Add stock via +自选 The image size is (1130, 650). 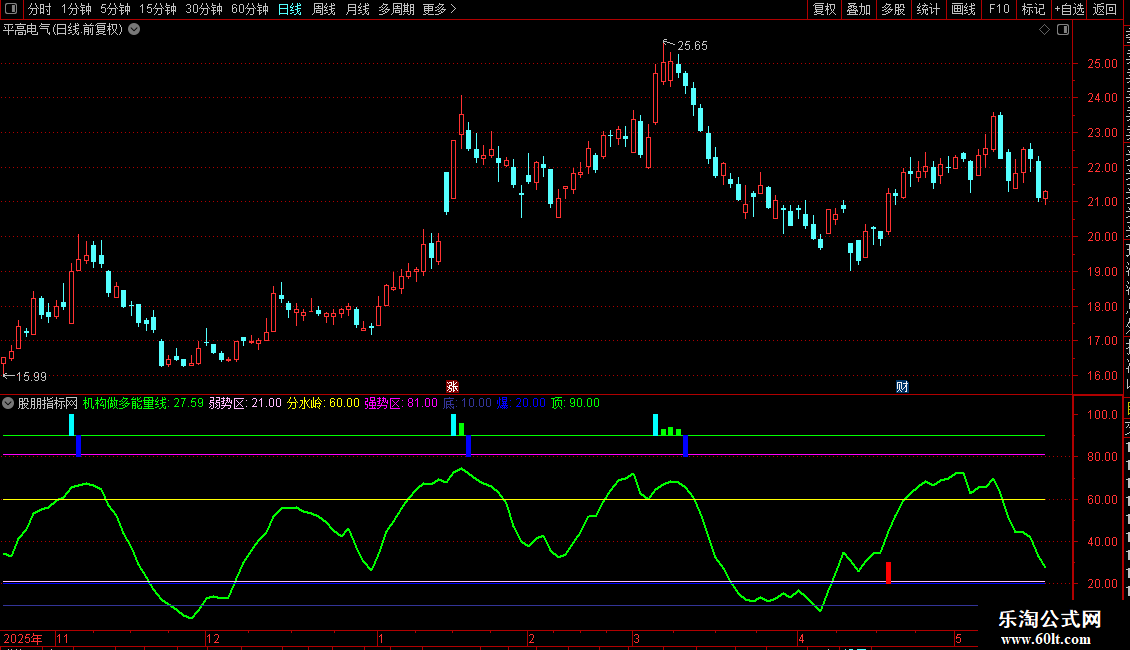point(1069,9)
